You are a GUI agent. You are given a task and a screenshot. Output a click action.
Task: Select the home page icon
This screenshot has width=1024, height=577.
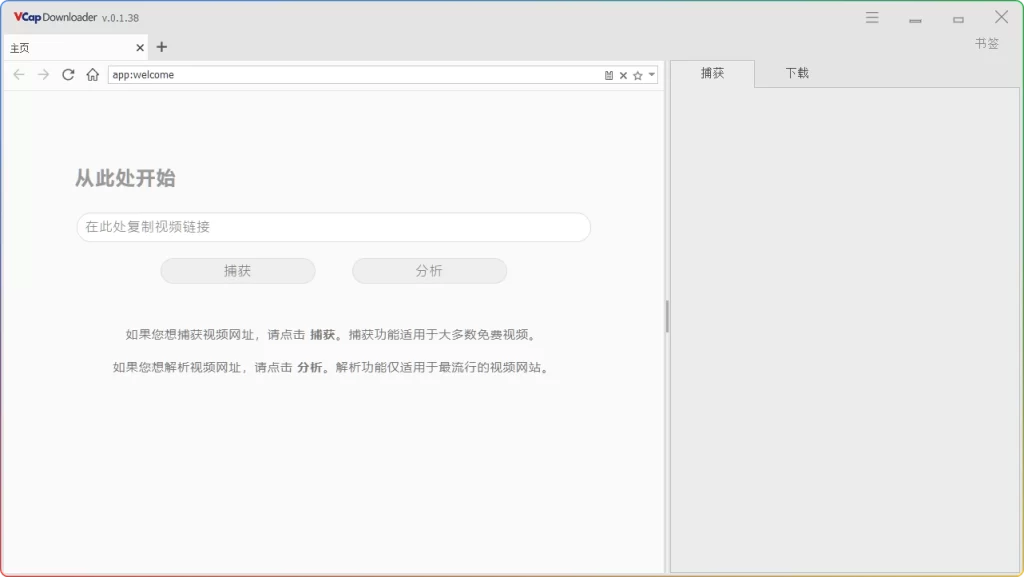(x=91, y=74)
